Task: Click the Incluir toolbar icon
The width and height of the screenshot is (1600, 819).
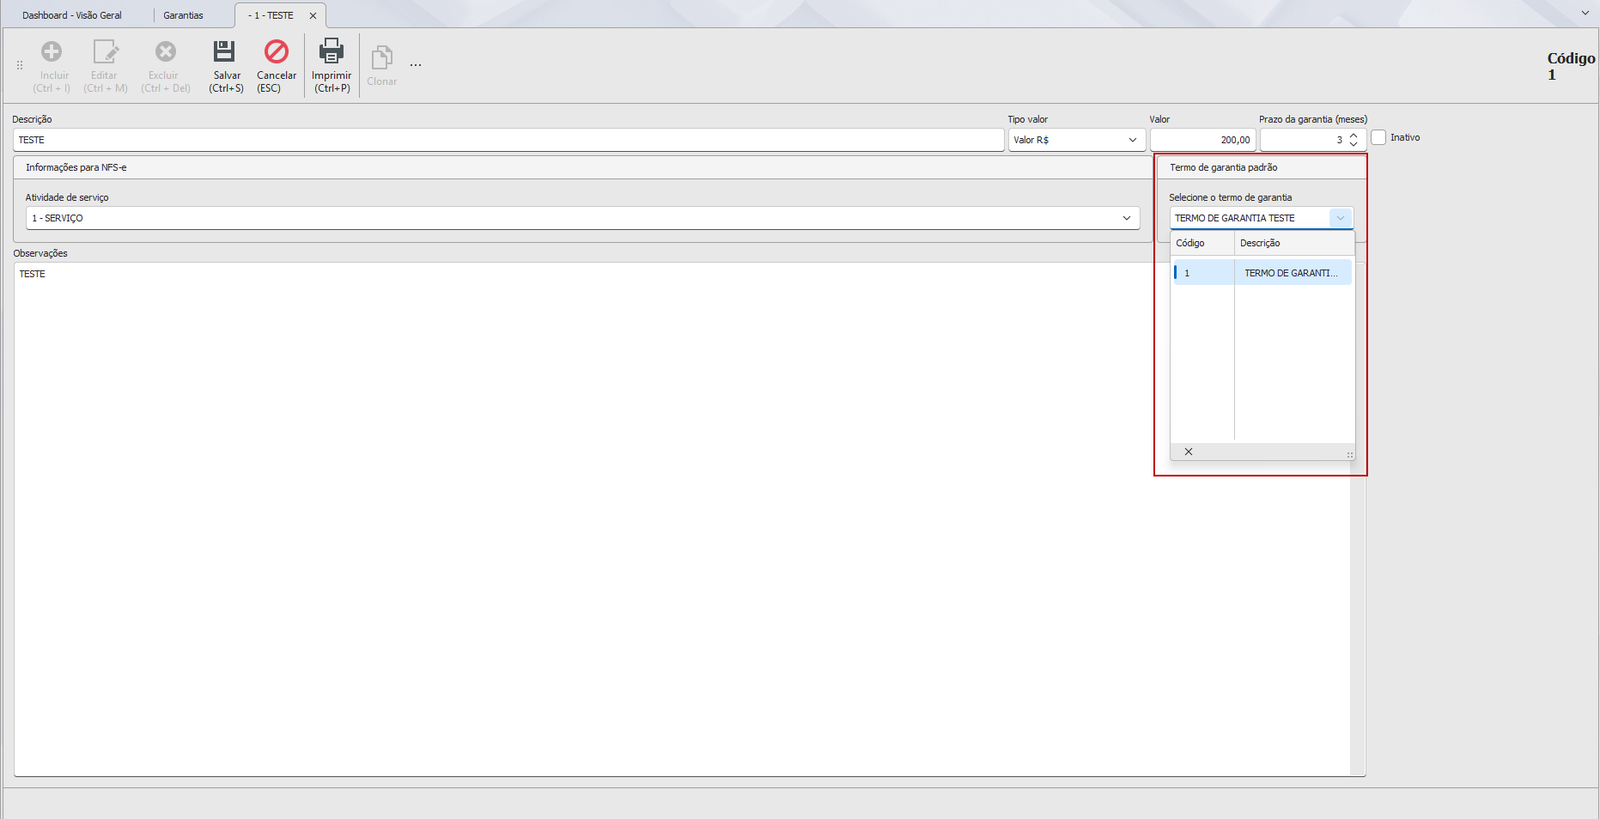Action: pos(51,52)
